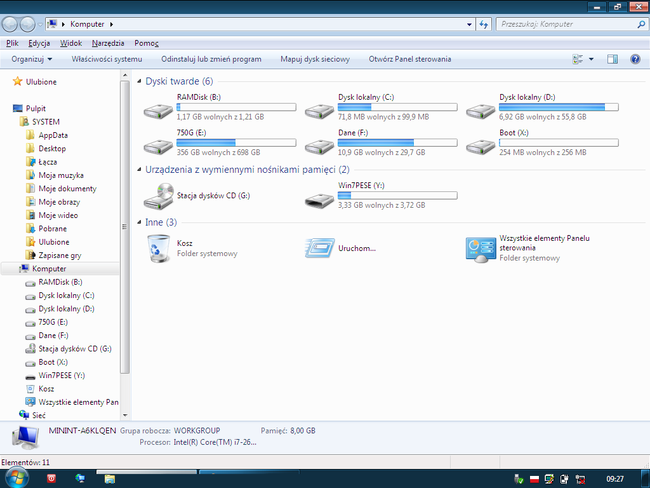Screen dimensions: 650x488
Task: Click the network tray icon with red X
Action: (580, 479)
